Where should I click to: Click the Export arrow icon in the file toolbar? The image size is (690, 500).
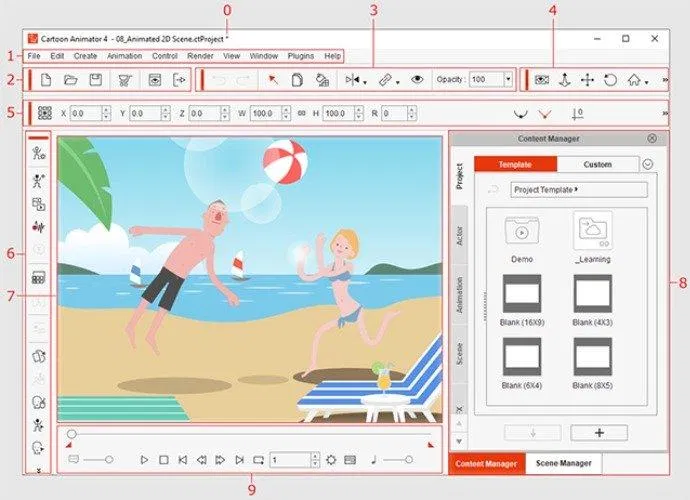pyautogui.click(x=179, y=80)
